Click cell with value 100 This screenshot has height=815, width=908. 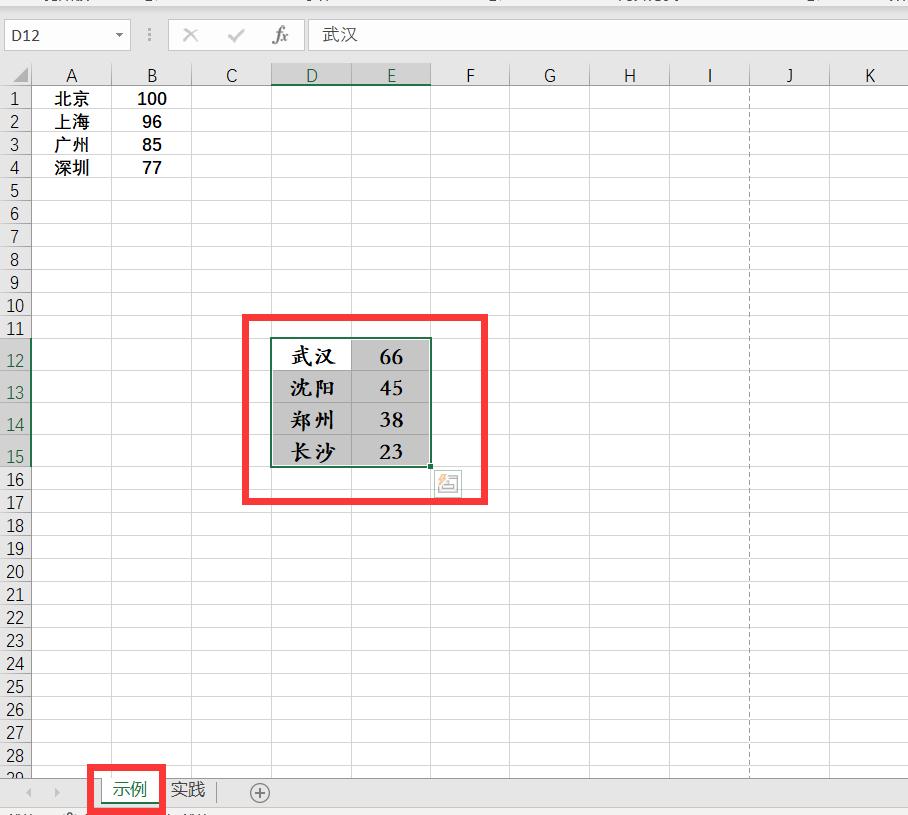(152, 98)
